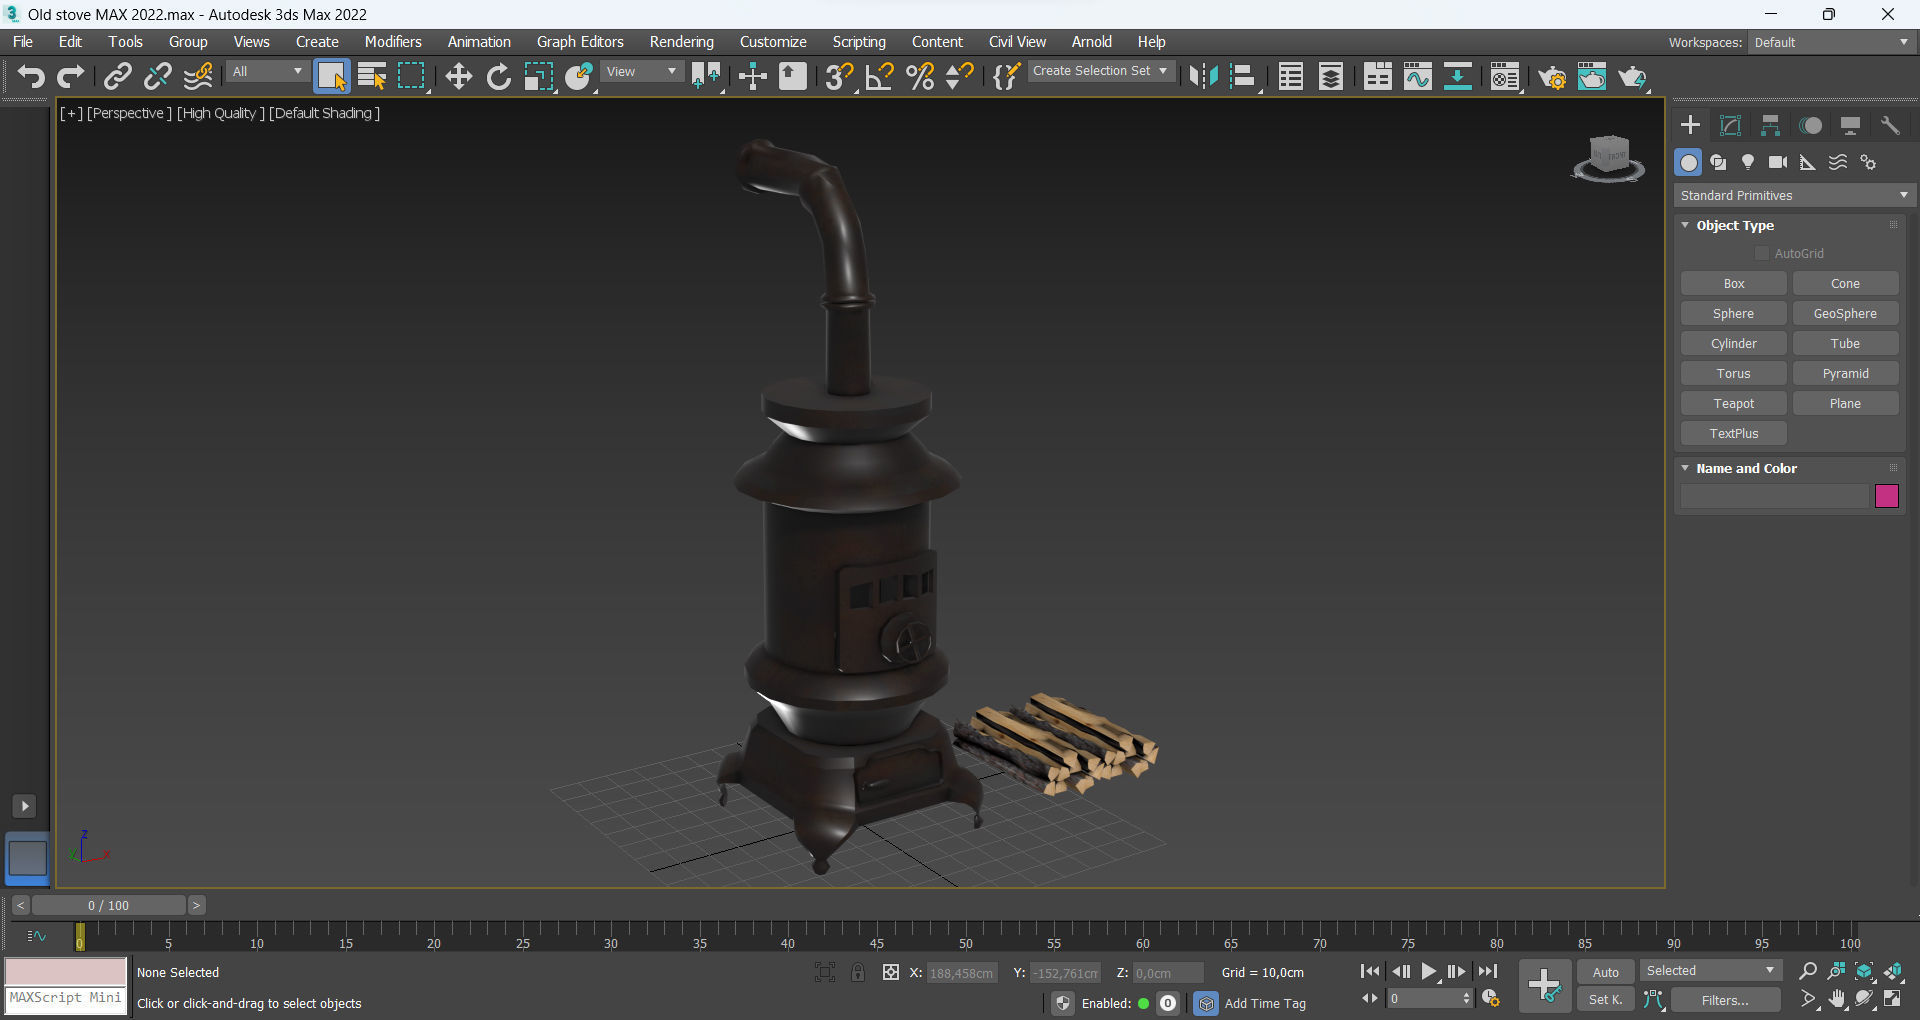
Task: Toggle the selection lock padlock
Action: coord(857,972)
